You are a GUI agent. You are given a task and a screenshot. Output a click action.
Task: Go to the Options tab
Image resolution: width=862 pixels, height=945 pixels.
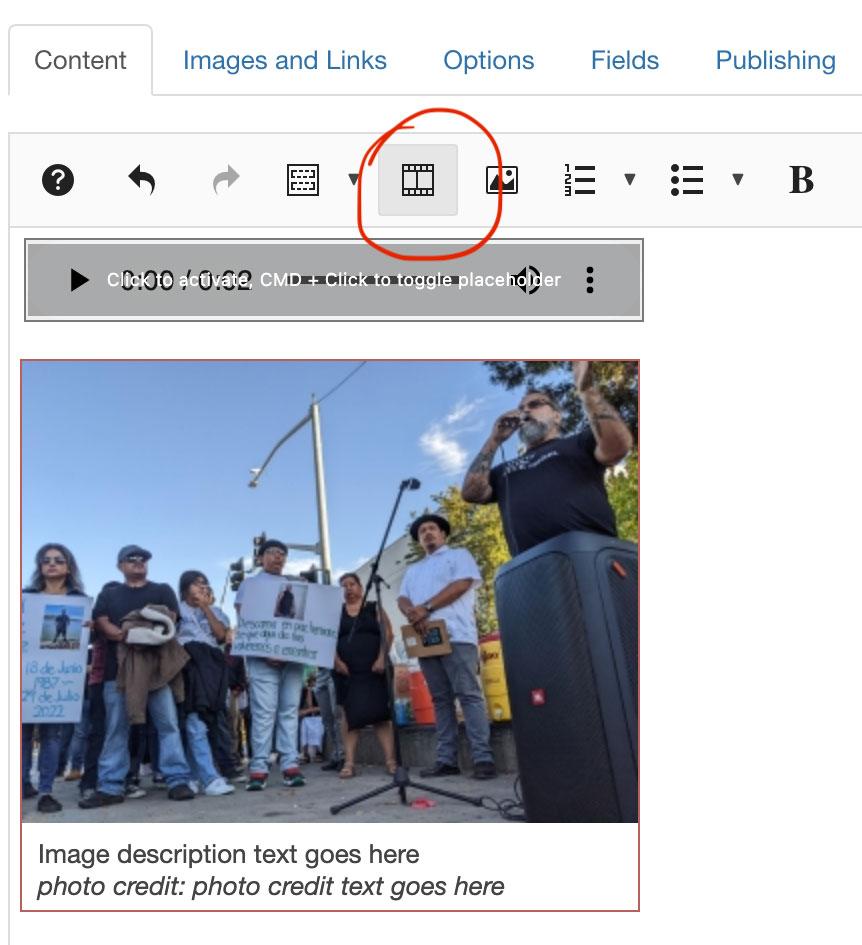click(x=488, y=60)
